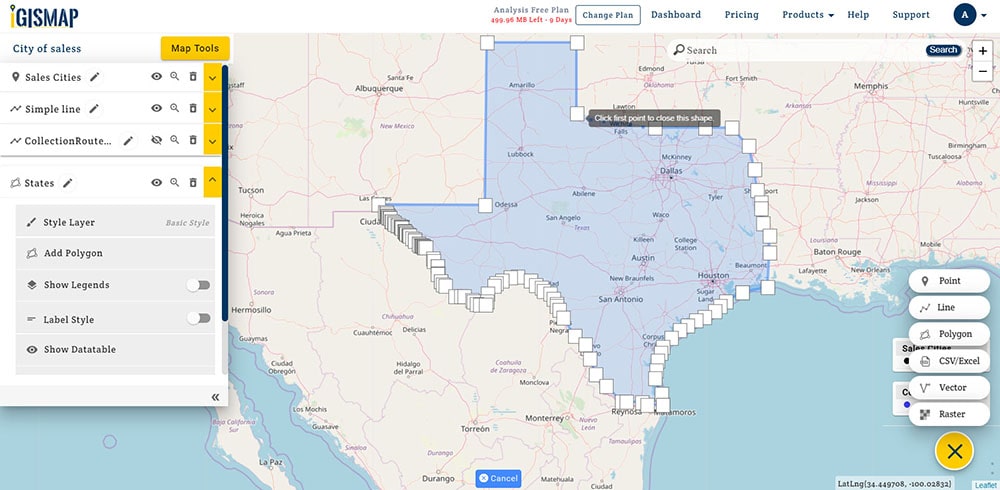Image resolution: width=1000 pixels, height=490 pixels.
Task: Click the States polygon layer icon
Action: [x=15, y=183]
